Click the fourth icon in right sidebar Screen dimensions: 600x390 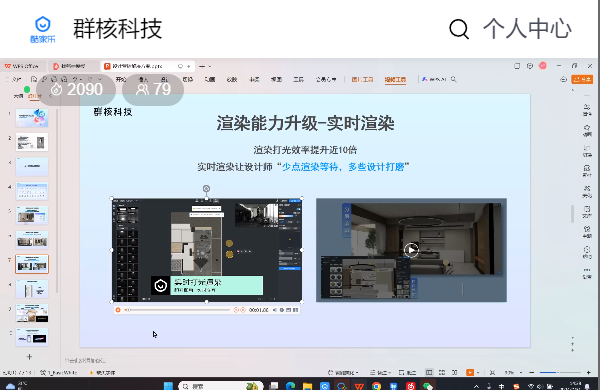coord(587,171)
